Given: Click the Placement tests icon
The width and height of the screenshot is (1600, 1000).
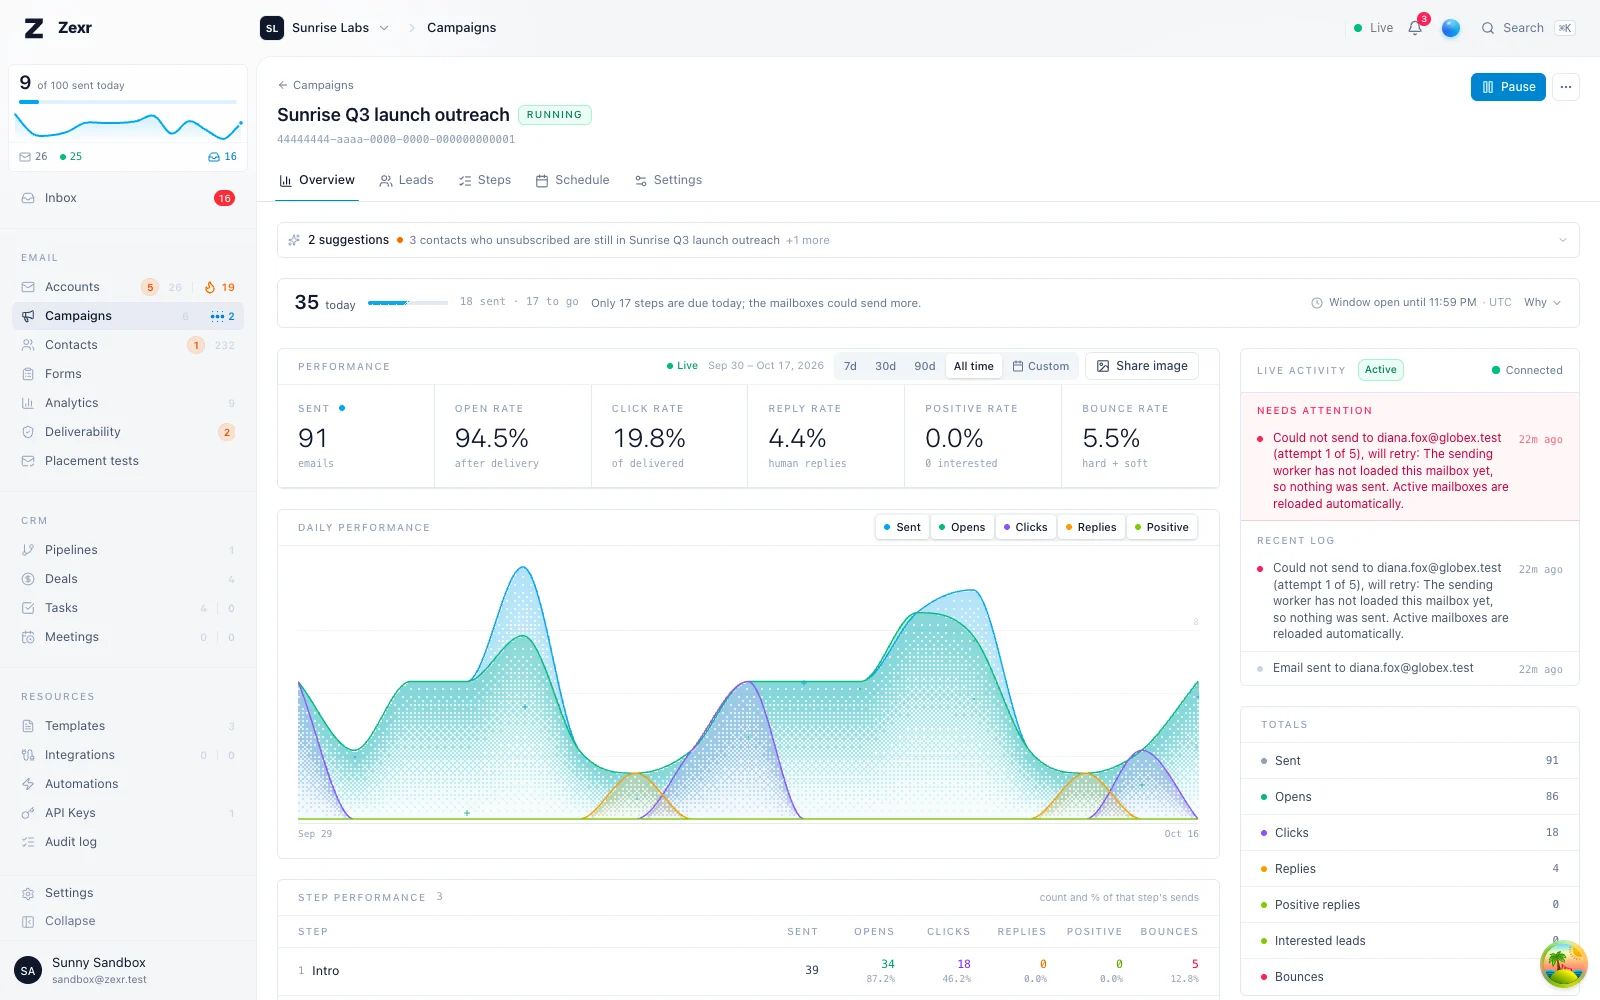Looking at the screenshot, I should tap(28, 461).
